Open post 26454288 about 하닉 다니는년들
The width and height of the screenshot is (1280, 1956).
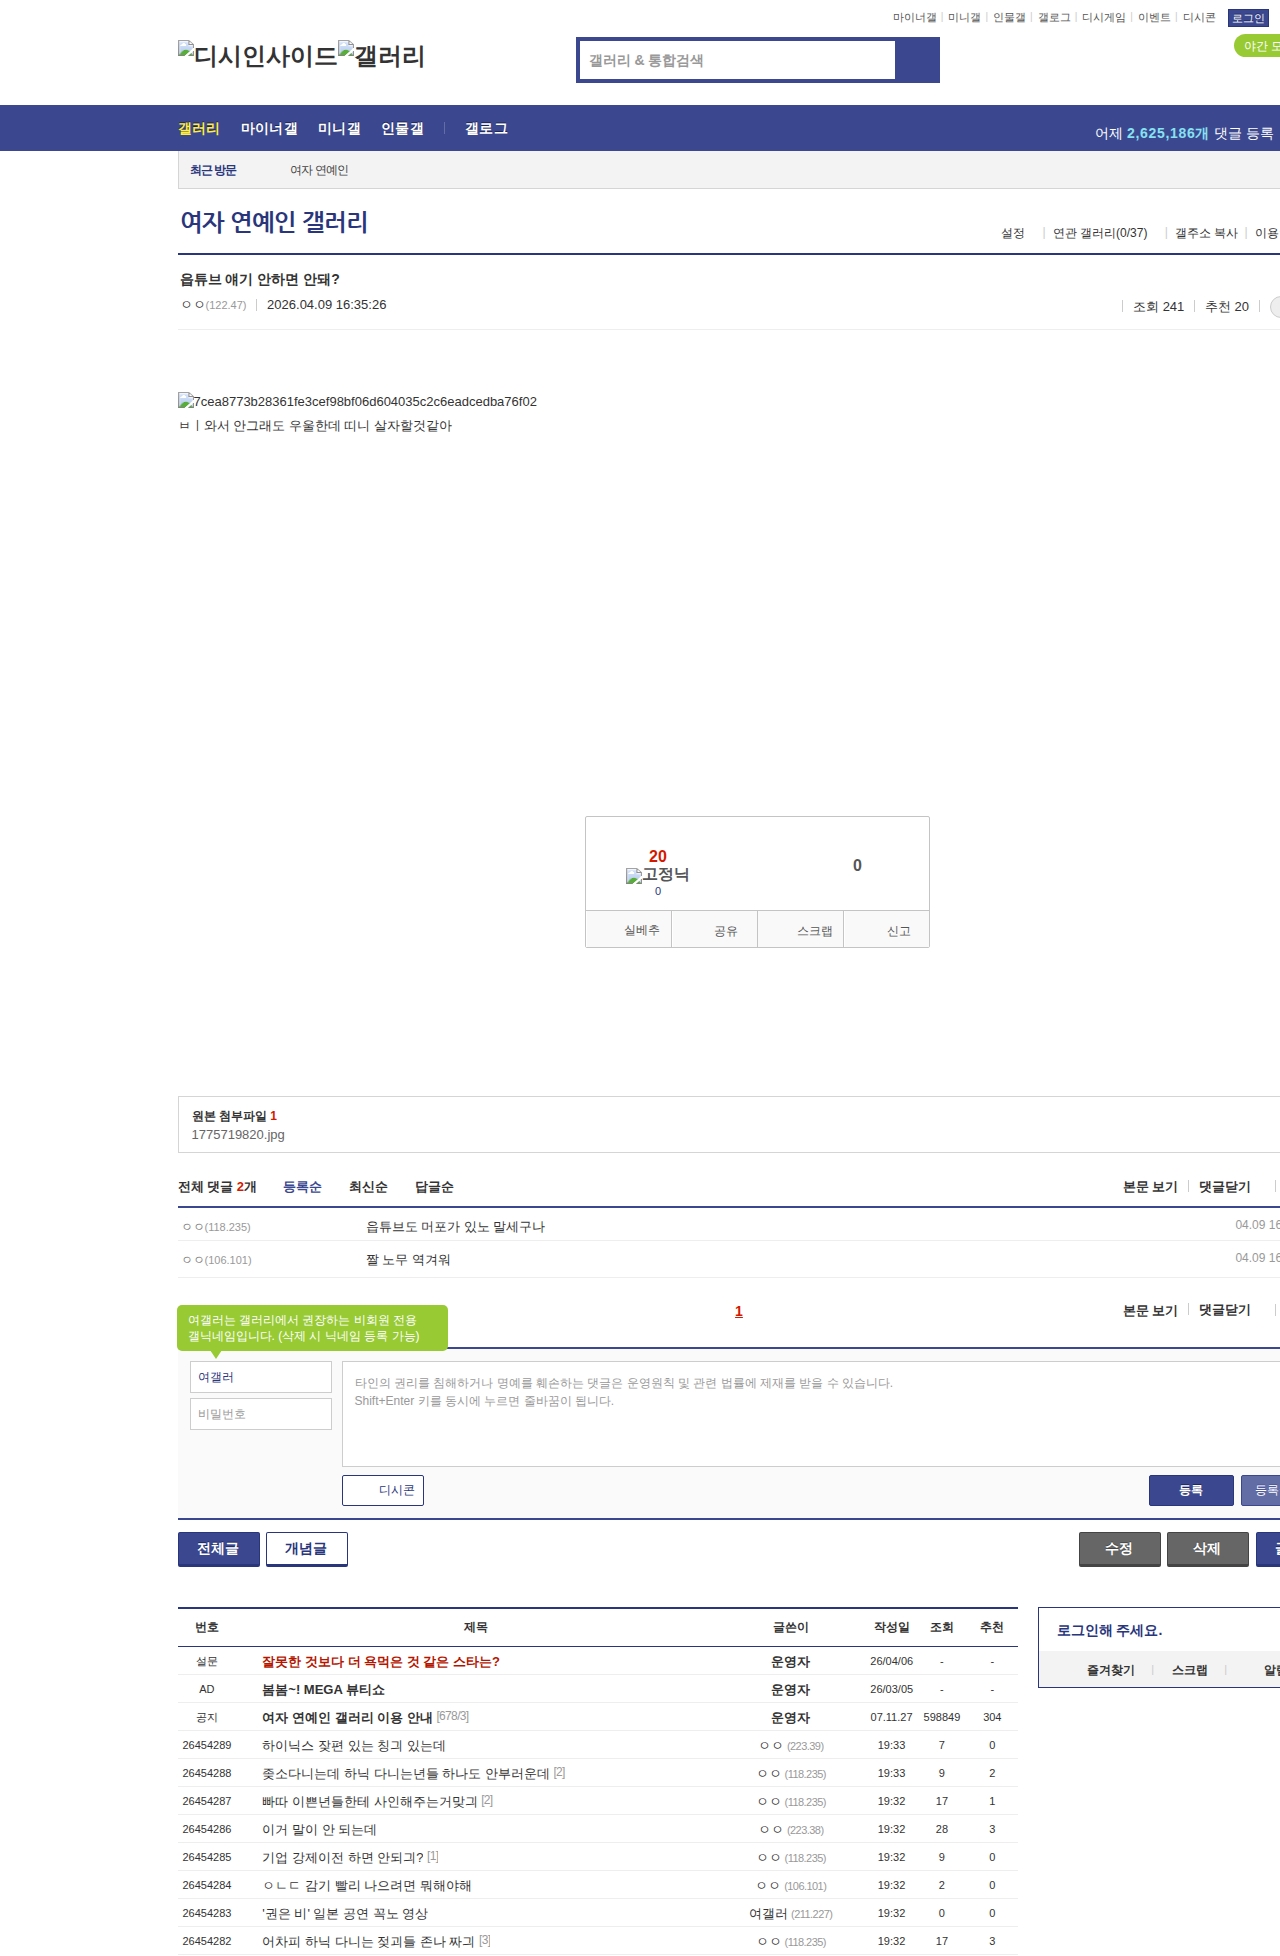pos(406,1774)
